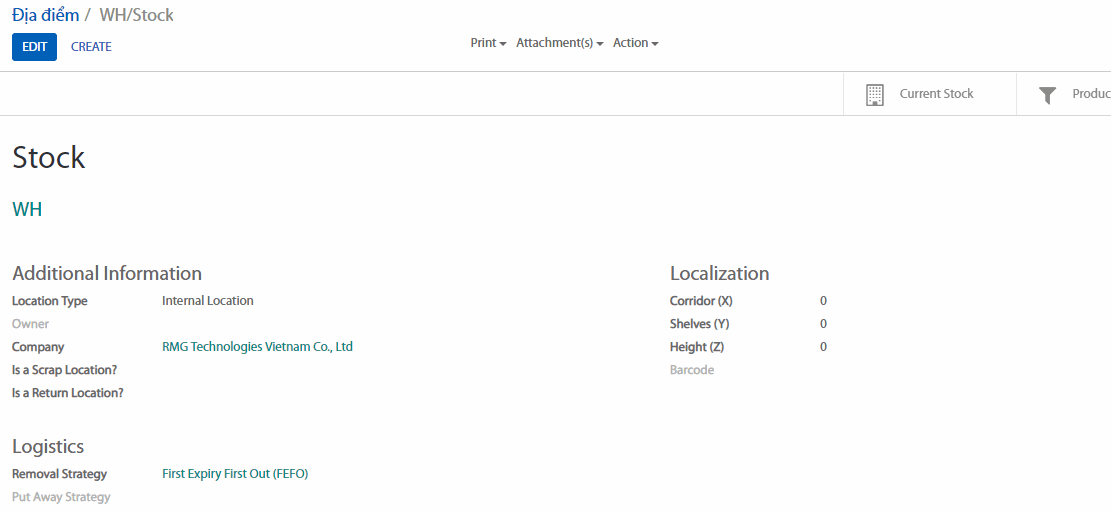Click the Current Stock text label

point(936,94)
